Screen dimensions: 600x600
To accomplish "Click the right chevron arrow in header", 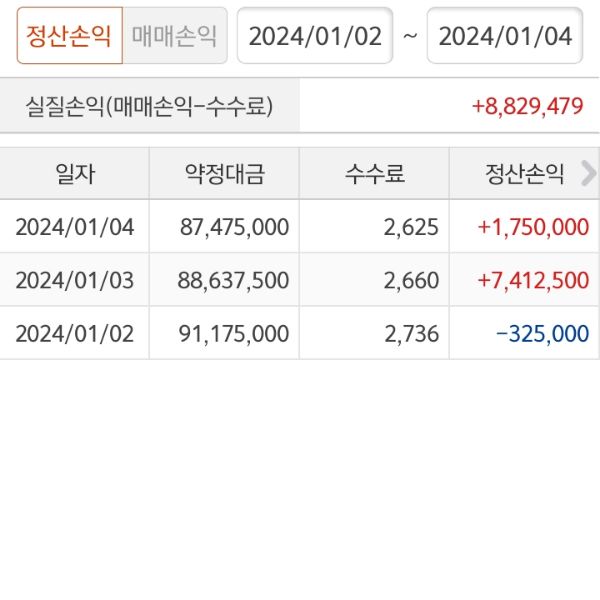I will [x=588, y=173].
